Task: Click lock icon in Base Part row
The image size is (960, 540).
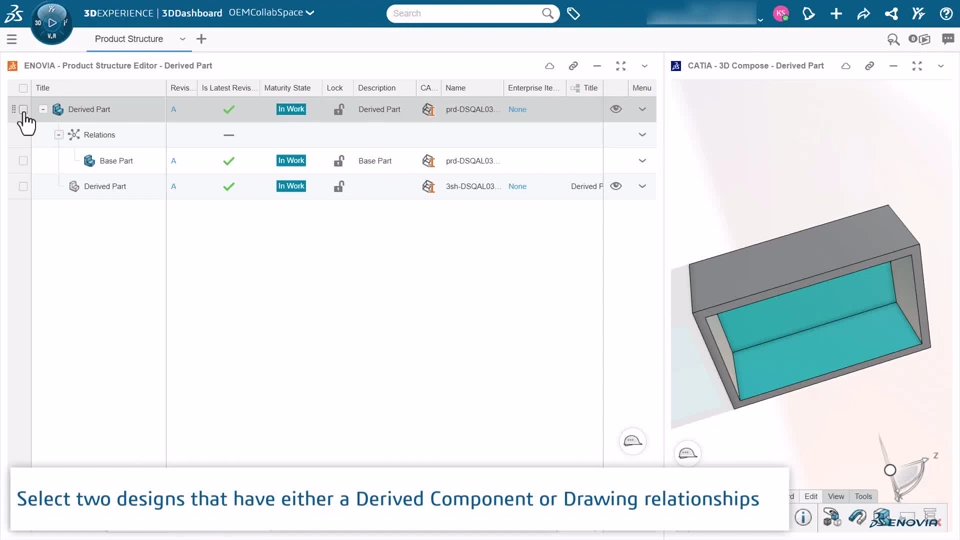Action: point(339,160)
